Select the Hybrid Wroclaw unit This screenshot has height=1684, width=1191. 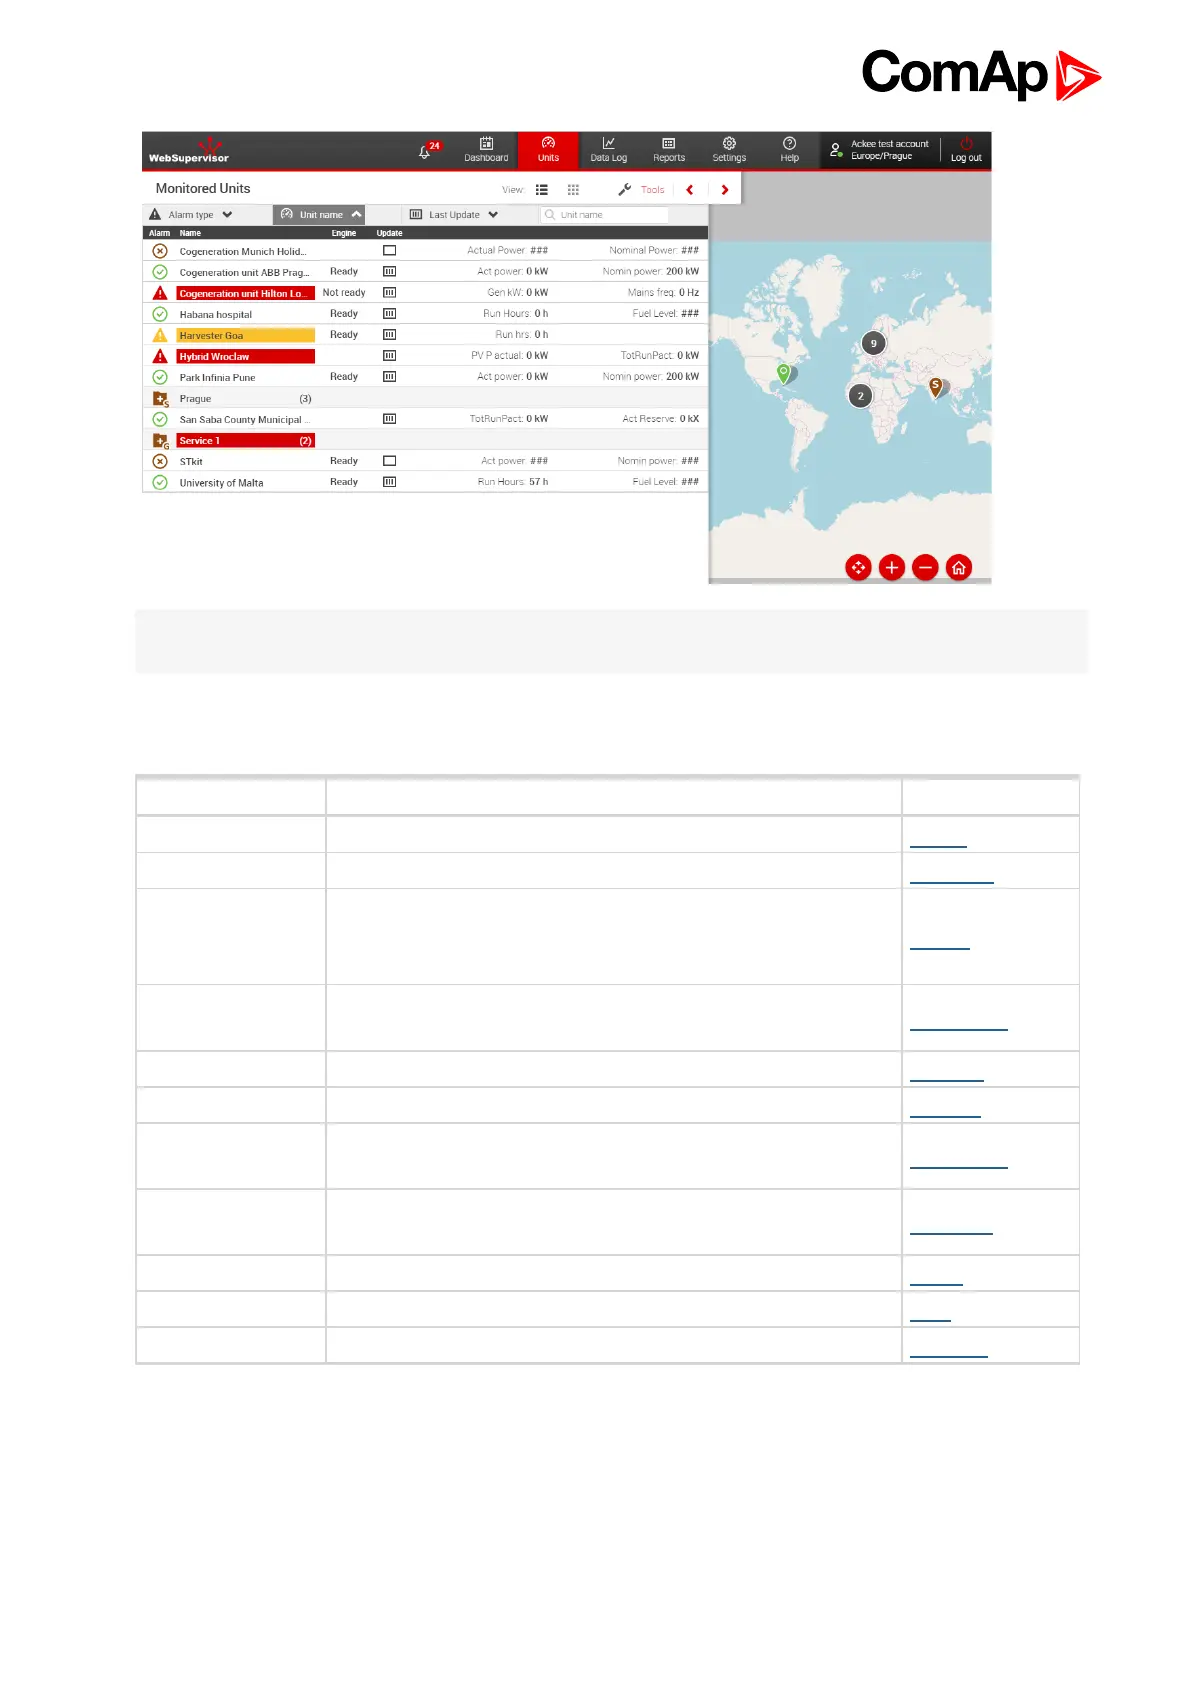coord(245,357)
